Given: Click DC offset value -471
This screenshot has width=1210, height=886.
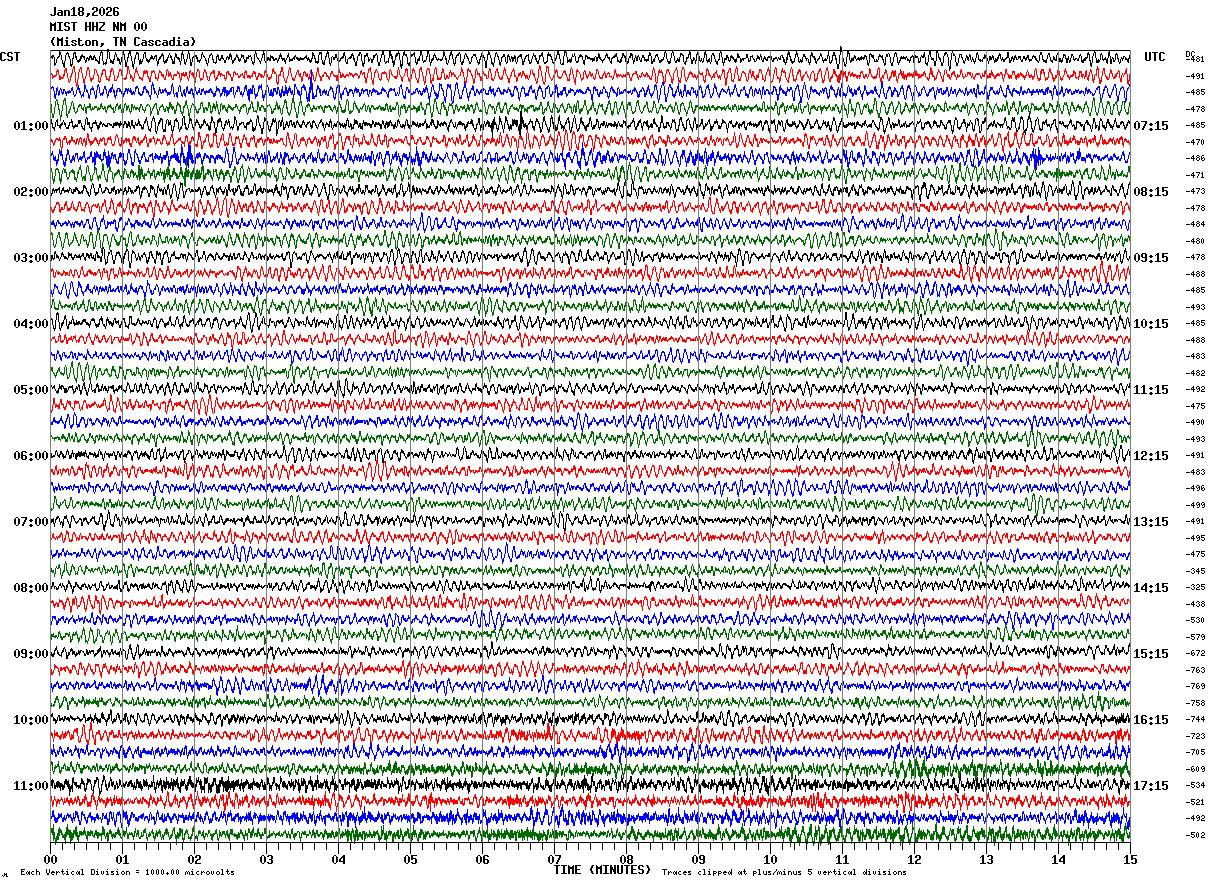Looking at the screenshot, I should tap(1195, 175).
